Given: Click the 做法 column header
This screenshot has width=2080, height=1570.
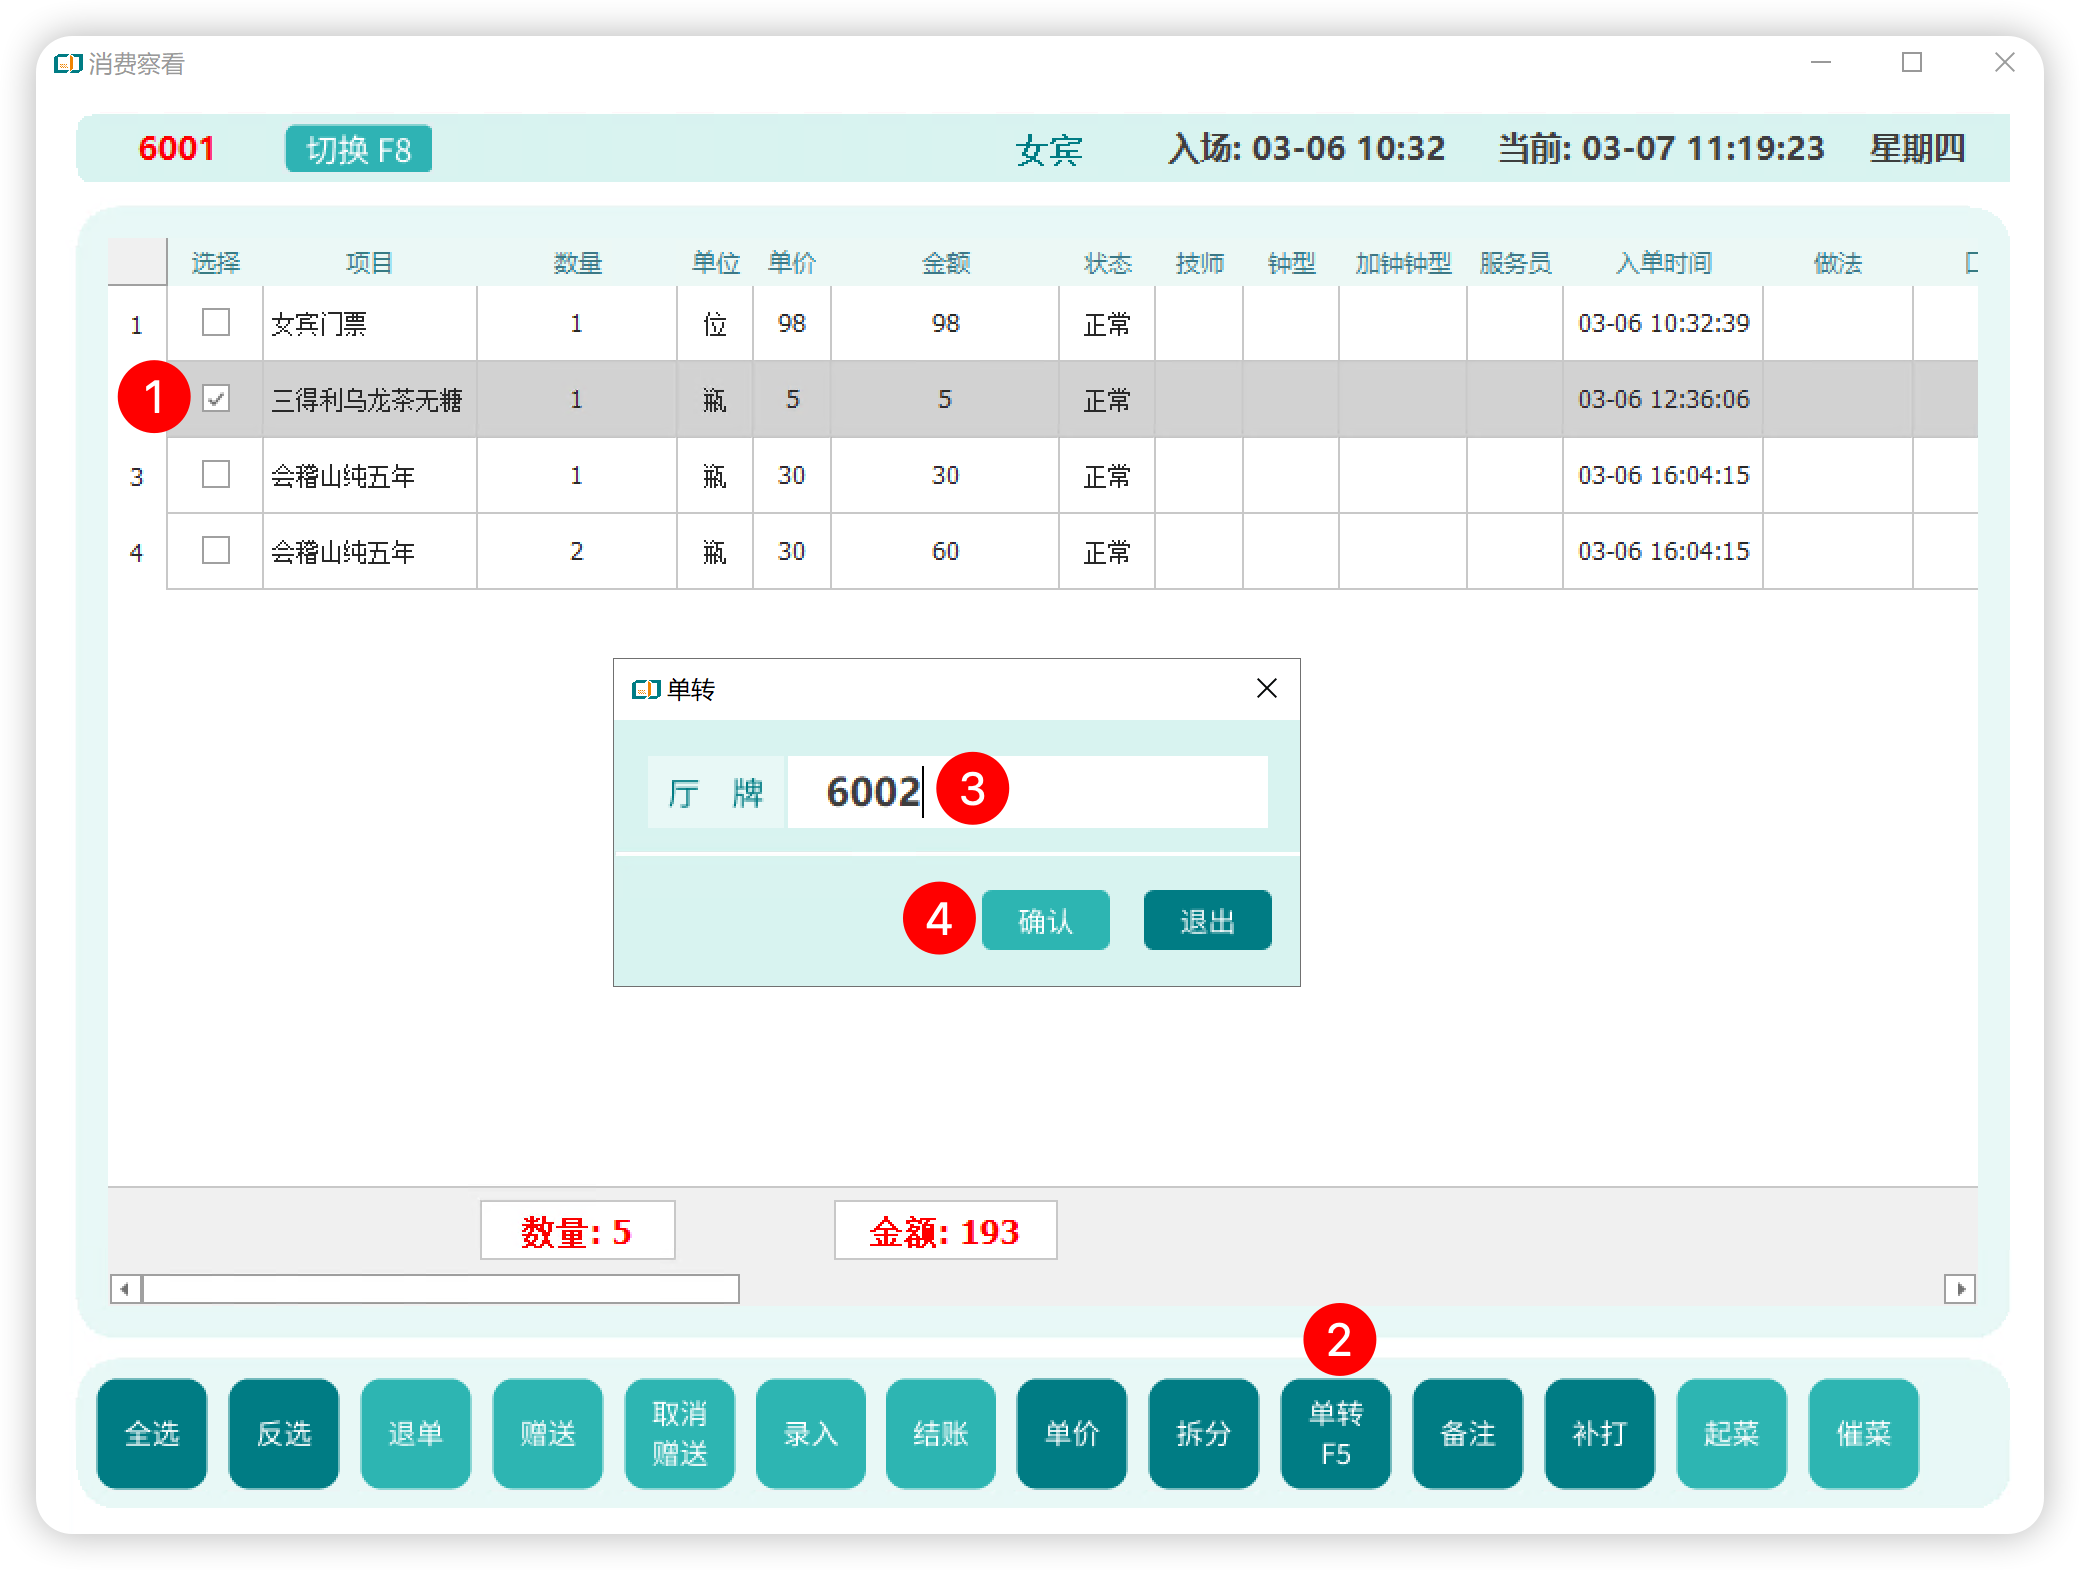Looking at the screenshot, I should [1837, 263].
